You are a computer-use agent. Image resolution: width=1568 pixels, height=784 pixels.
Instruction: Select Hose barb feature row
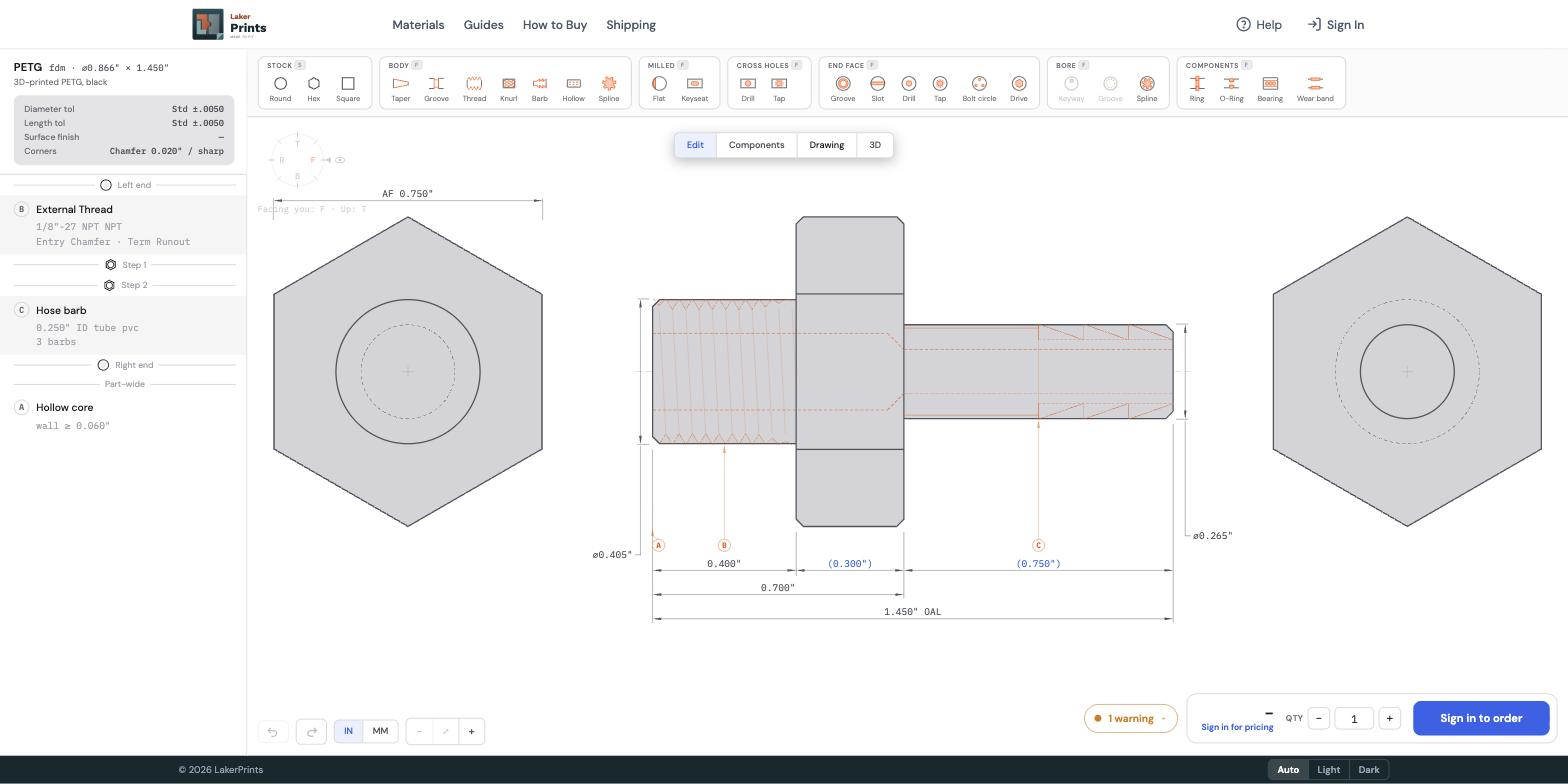(x=123, y=326)
